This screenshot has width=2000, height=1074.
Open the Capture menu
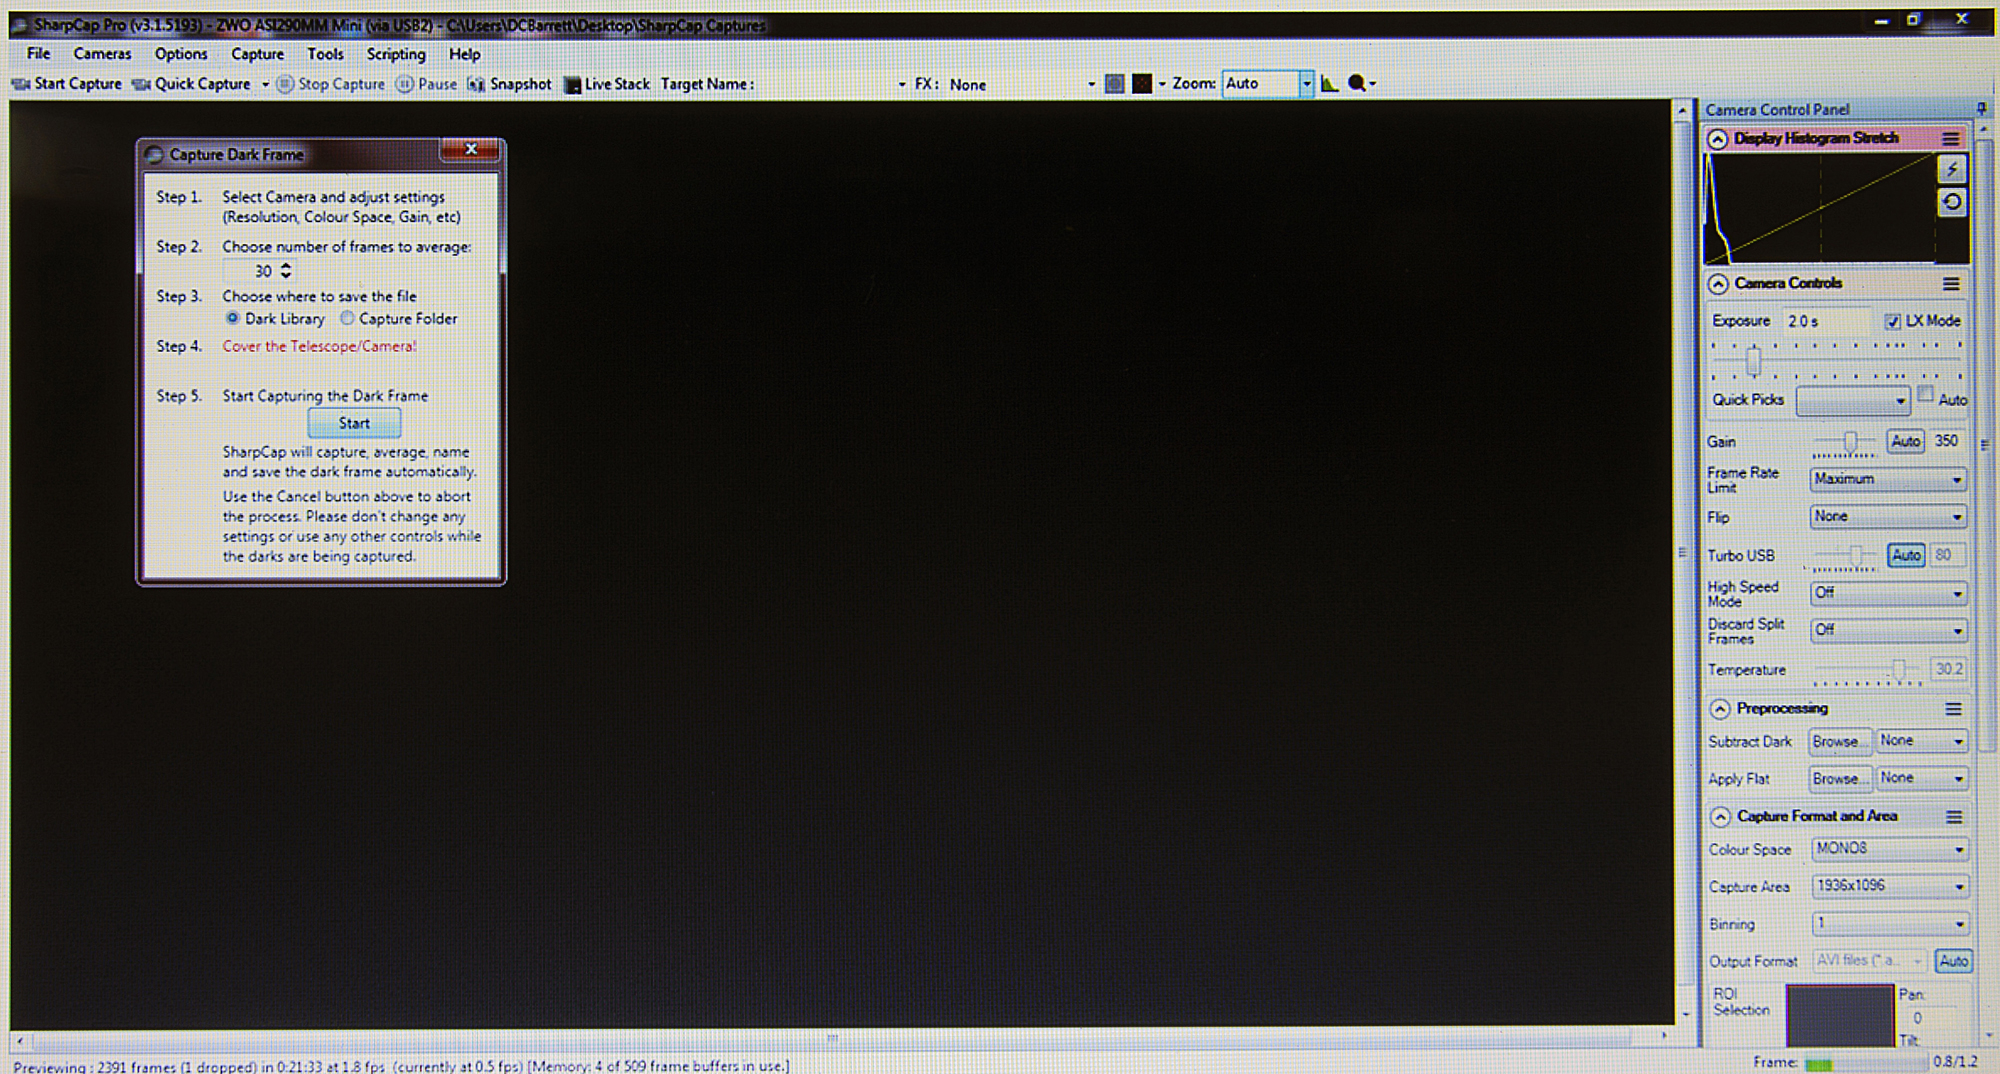click(x=258, y=54)
